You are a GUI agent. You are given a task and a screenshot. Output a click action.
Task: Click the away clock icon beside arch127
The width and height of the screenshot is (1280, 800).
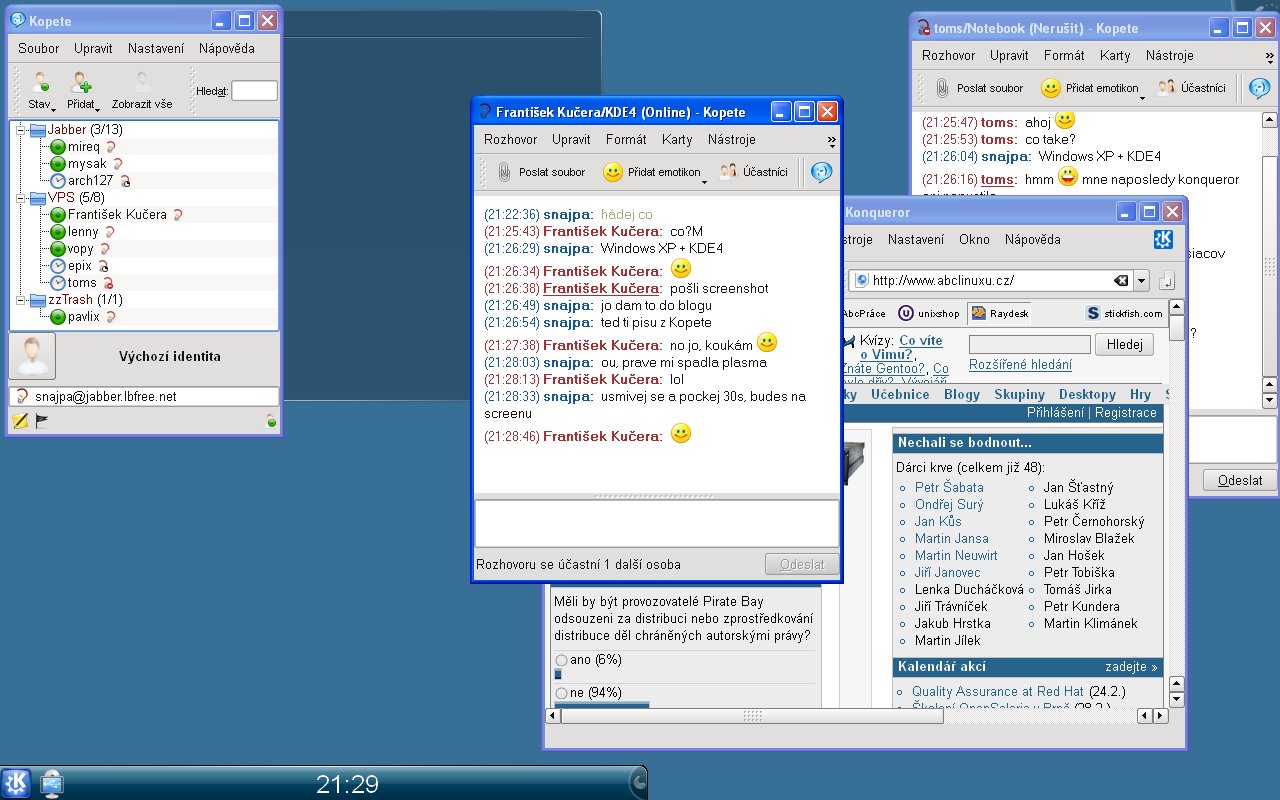58,180
